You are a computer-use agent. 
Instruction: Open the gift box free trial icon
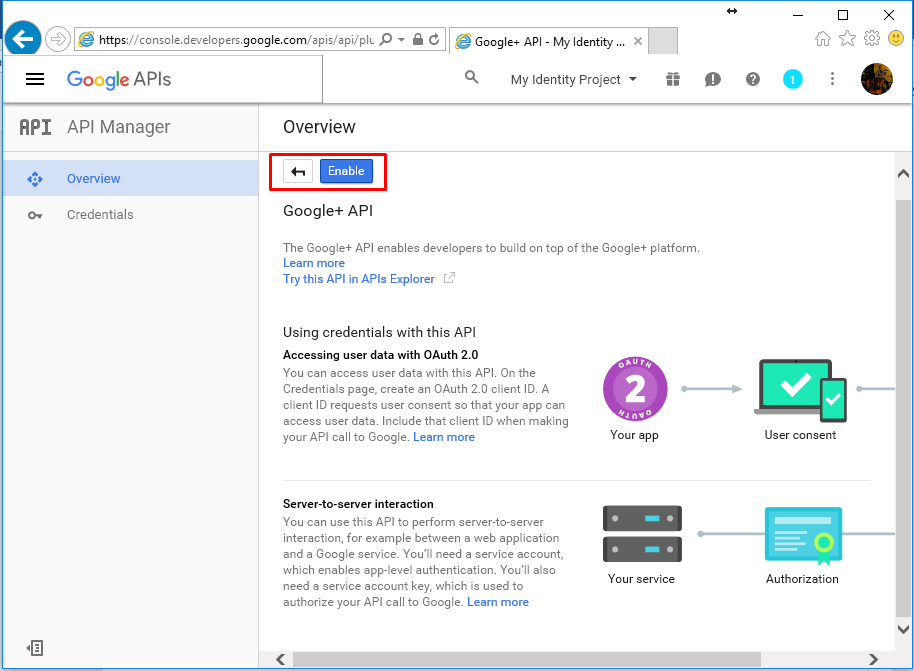673,79
